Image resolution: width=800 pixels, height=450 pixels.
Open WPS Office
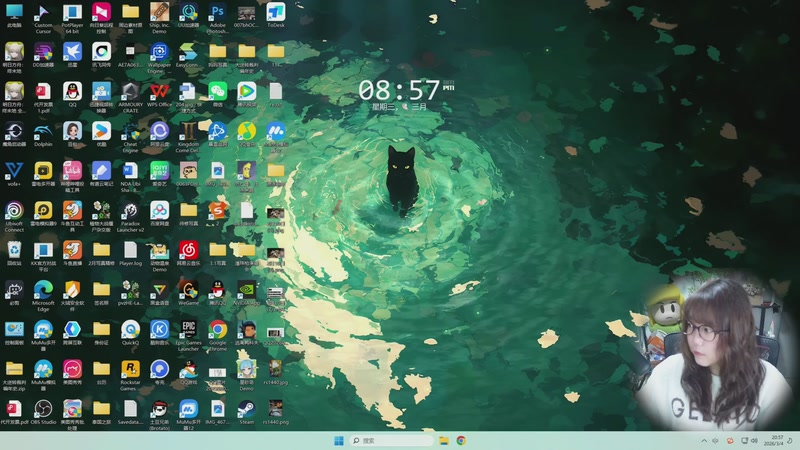click(159, 95)
